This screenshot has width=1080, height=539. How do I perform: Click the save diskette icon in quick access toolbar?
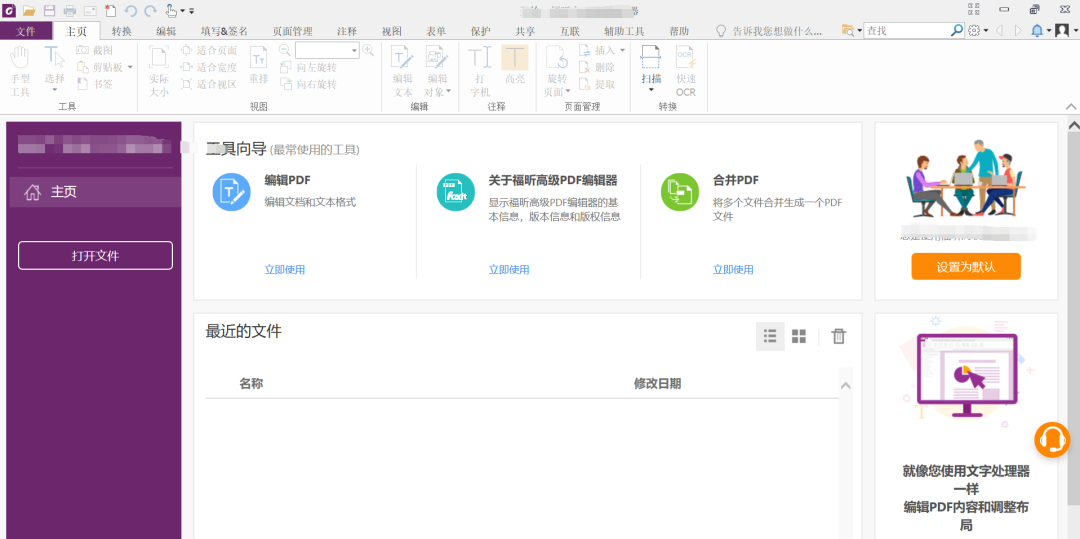pyautogui.click(x=49, y=10)
